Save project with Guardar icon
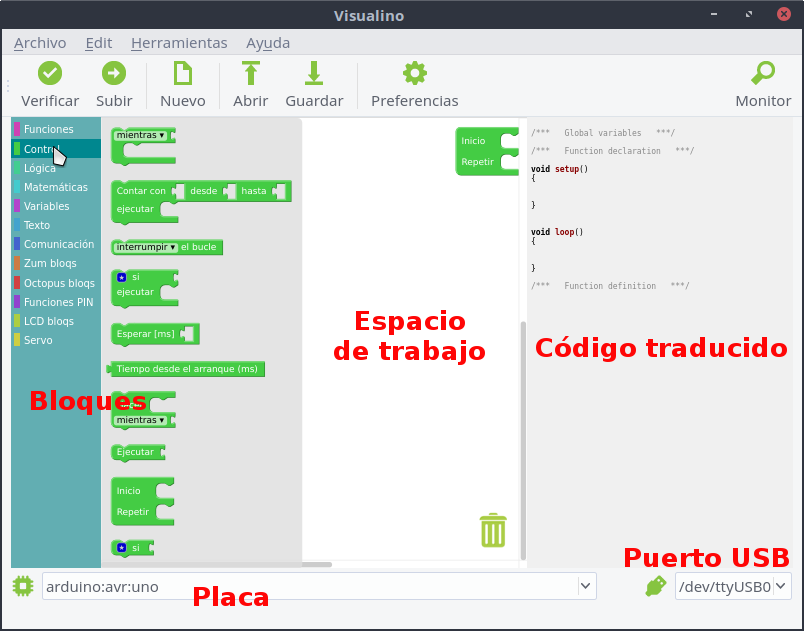Viewport: 804px width, 631px height. pyautogui.click(x=314, y=74)
